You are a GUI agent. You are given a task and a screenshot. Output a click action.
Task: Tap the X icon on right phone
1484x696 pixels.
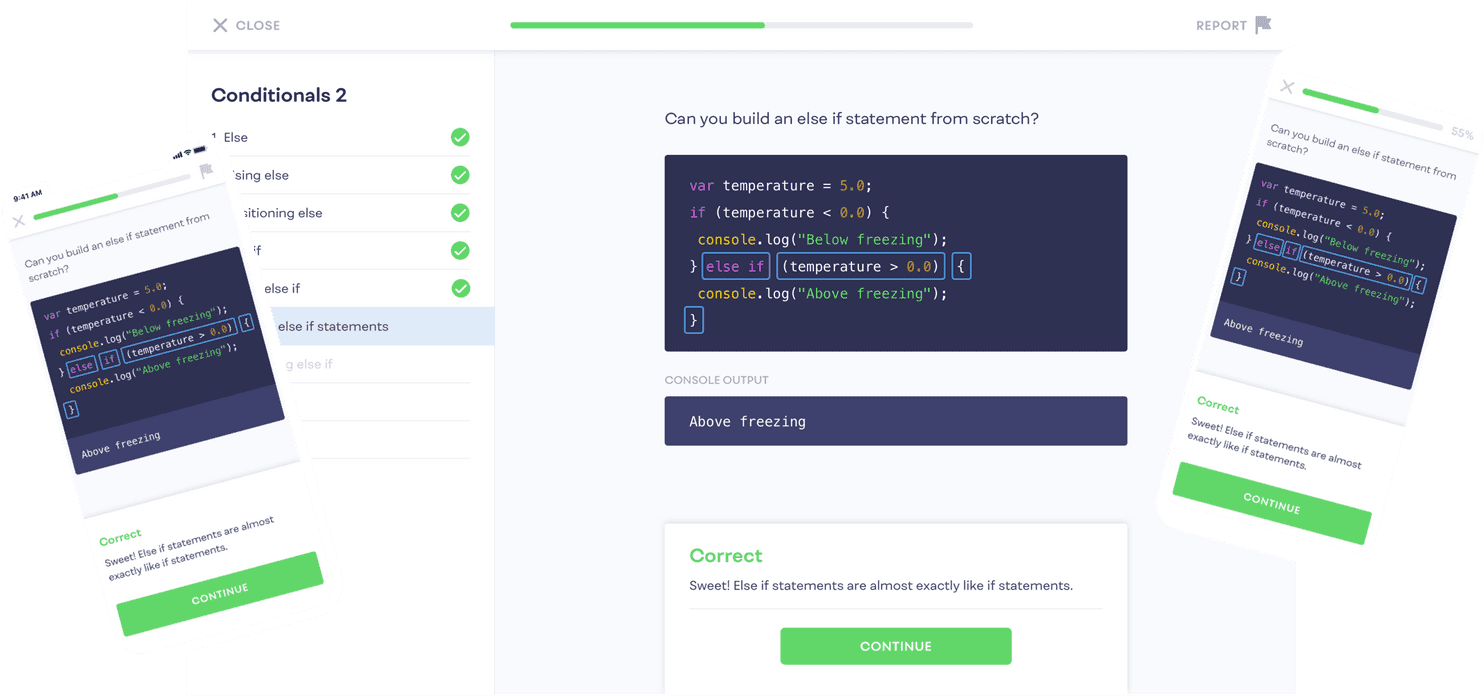coord(1287,88)
